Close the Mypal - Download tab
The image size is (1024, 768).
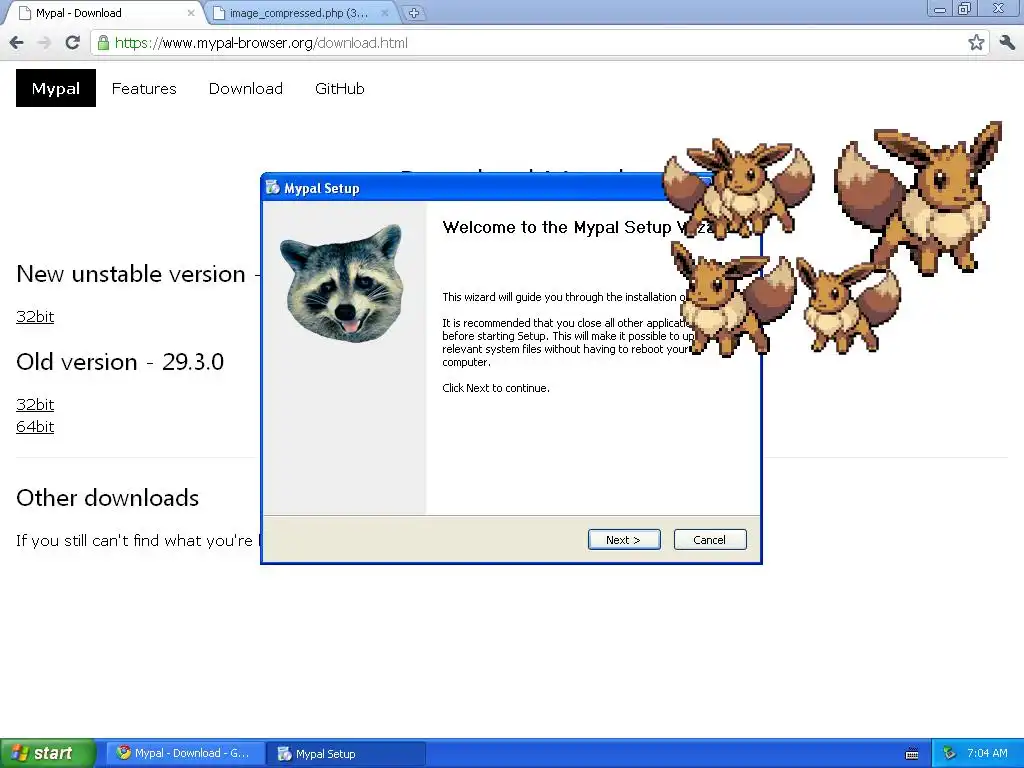click(x=191, y=12)
